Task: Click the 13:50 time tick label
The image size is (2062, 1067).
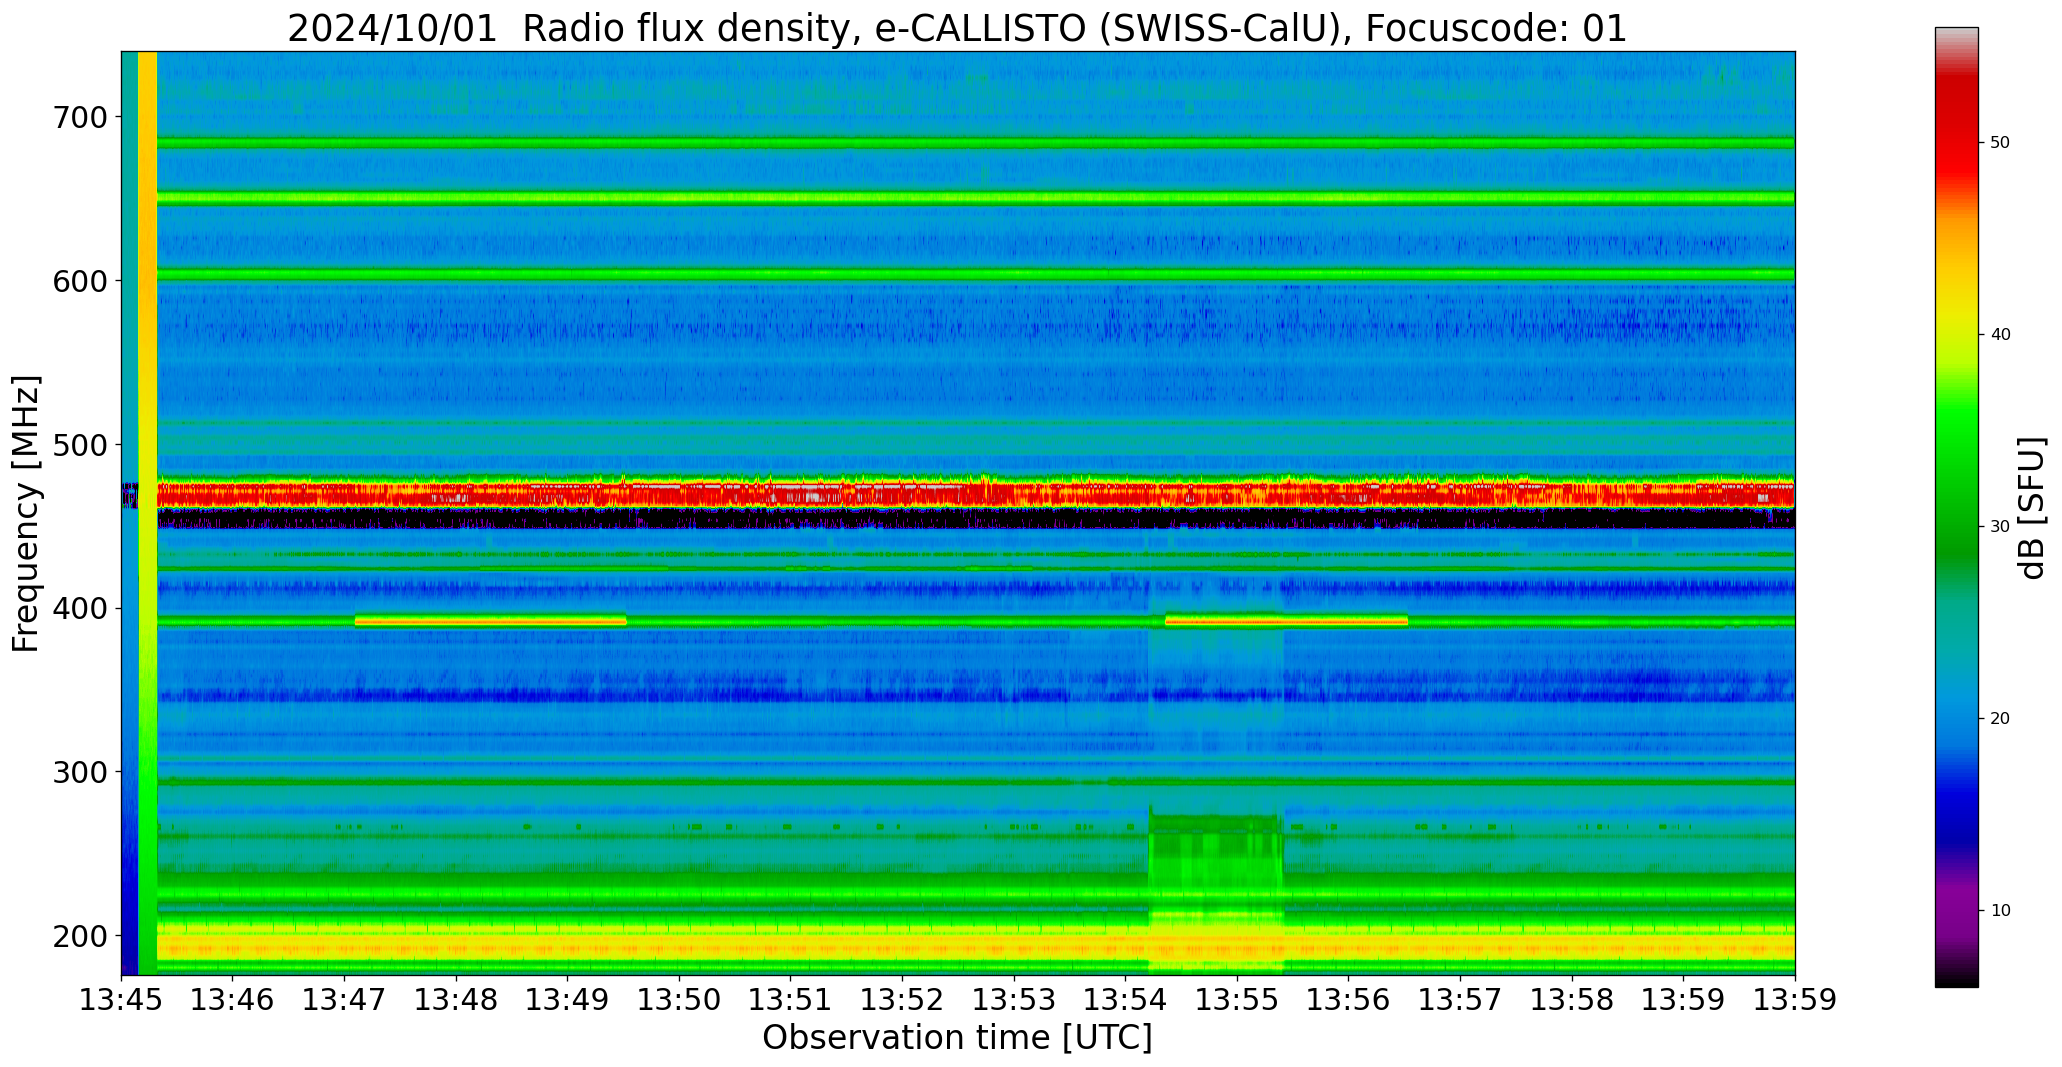Action: coord(680,1000)
